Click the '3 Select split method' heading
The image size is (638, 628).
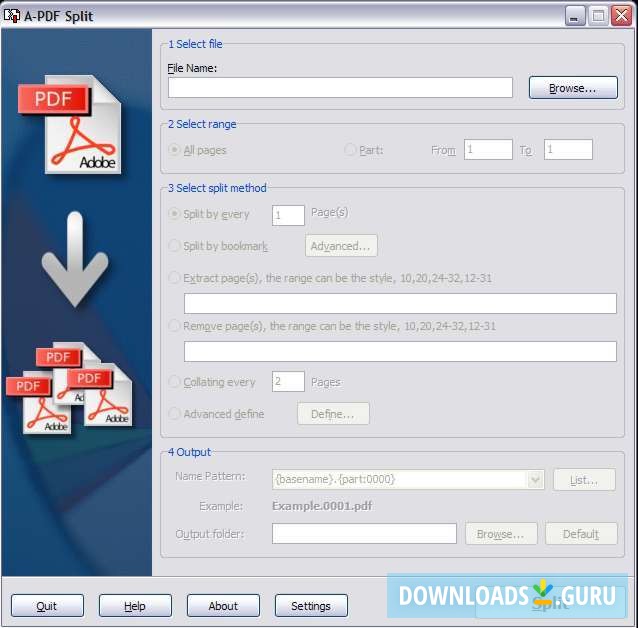(217, 188)
